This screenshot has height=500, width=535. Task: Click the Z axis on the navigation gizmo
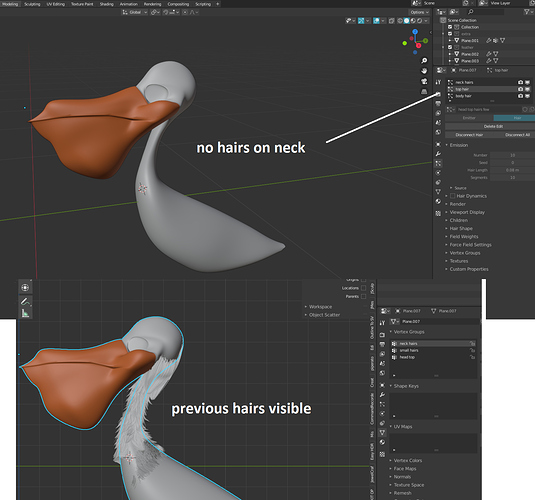click(415, 31)
